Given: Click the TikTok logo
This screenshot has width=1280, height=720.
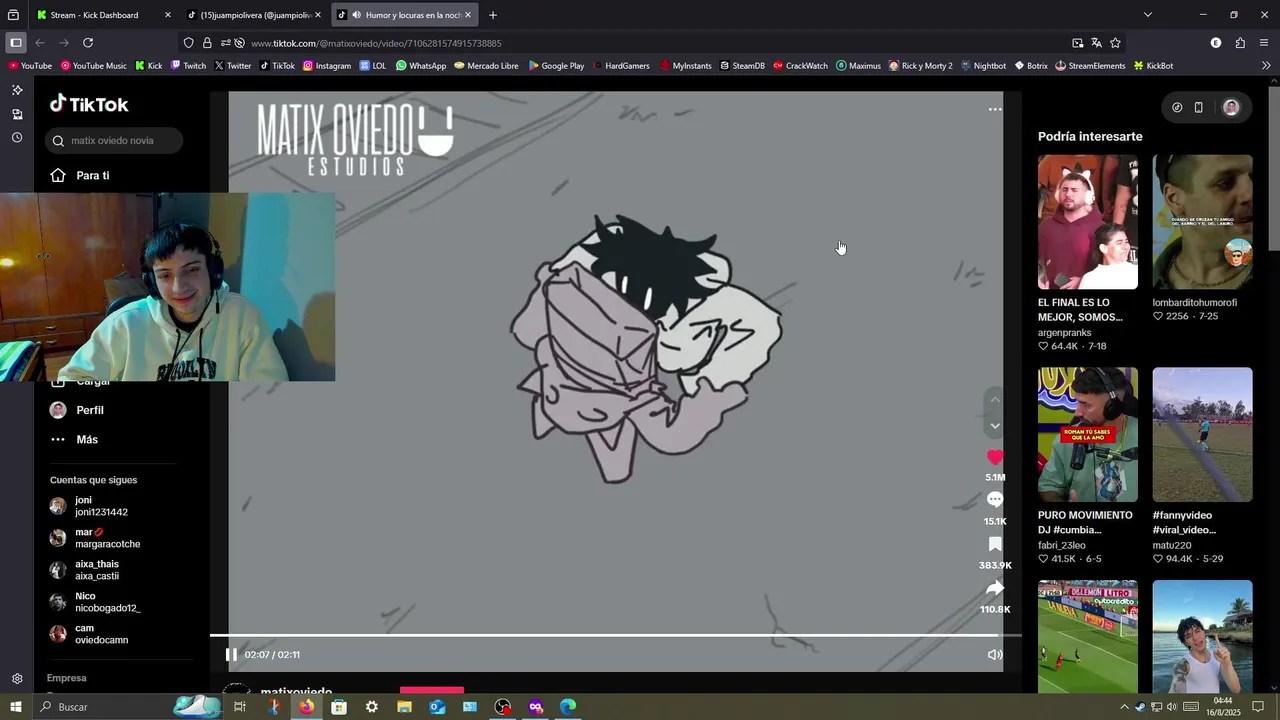Looking at the screenshot, I should click(89, 104).
